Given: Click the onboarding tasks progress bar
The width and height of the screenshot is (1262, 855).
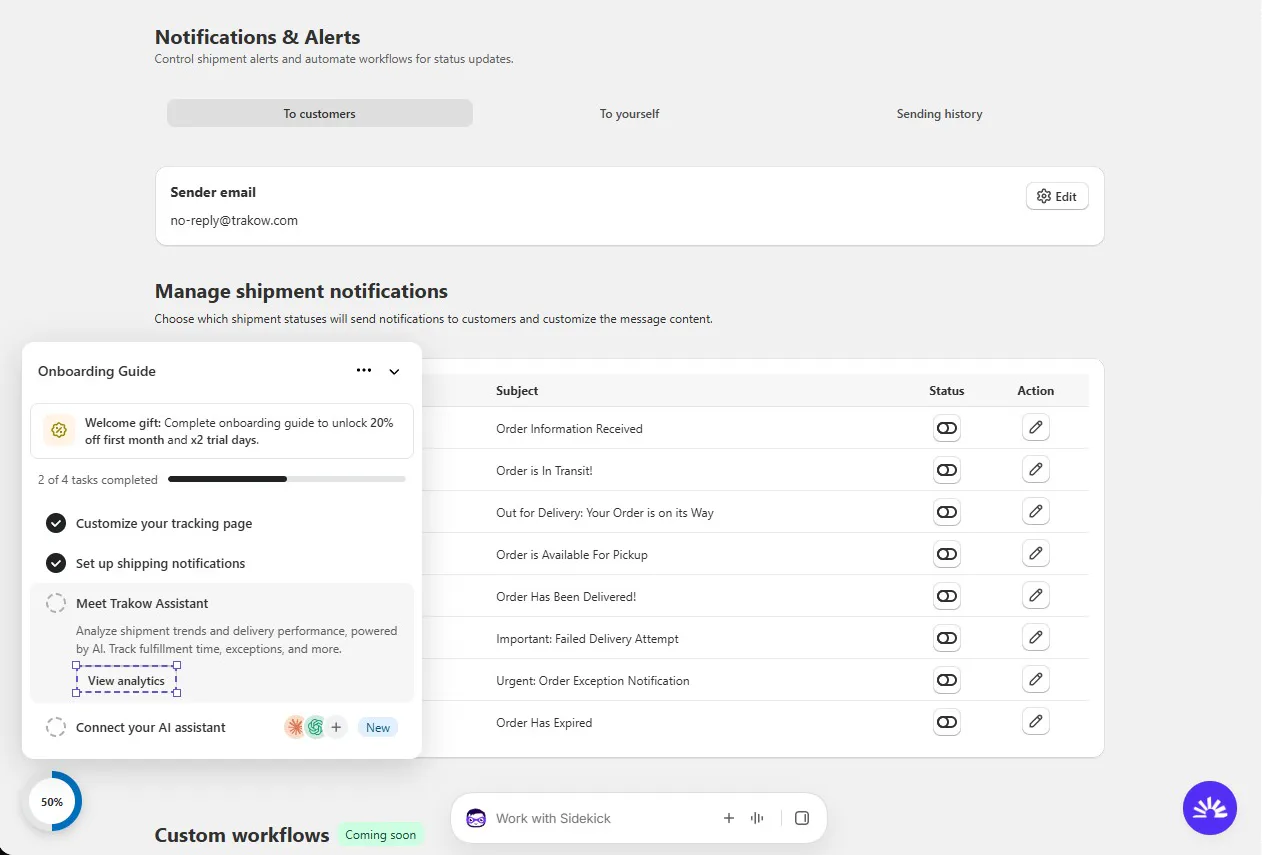Looking at the screenshot, I should [x=287, y=479].
